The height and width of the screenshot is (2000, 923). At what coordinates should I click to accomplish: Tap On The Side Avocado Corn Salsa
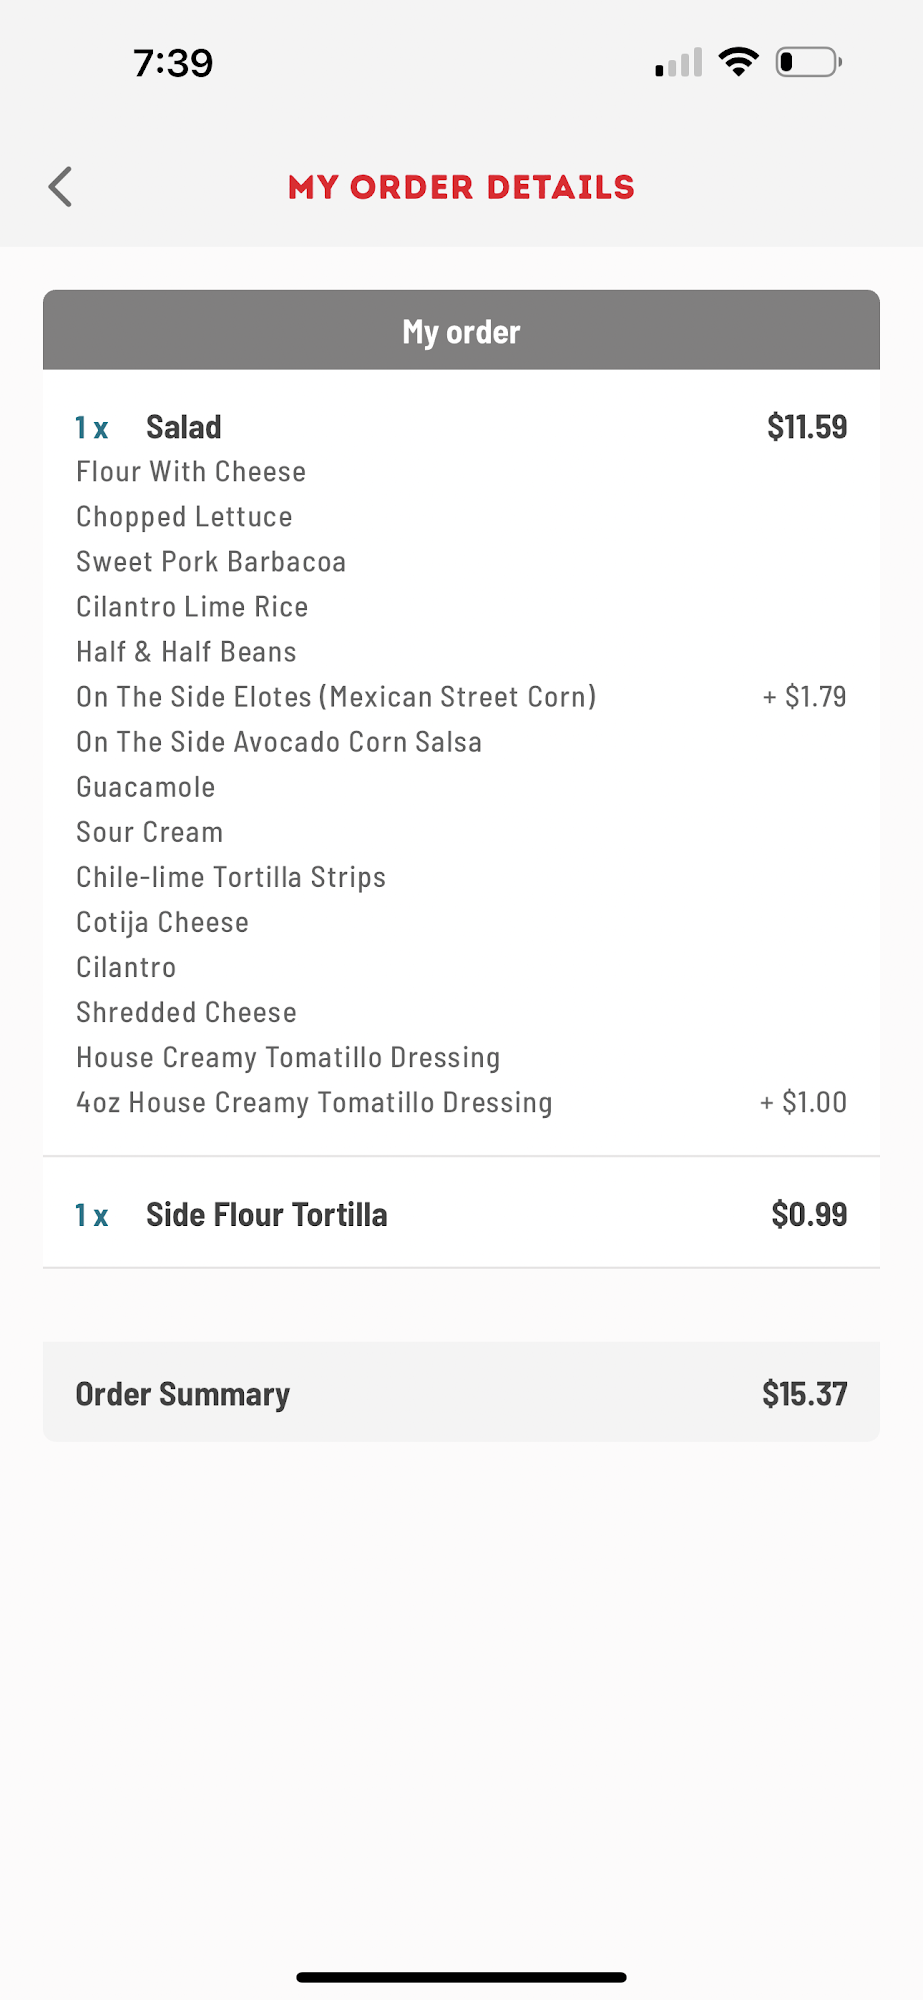point(279,742)
